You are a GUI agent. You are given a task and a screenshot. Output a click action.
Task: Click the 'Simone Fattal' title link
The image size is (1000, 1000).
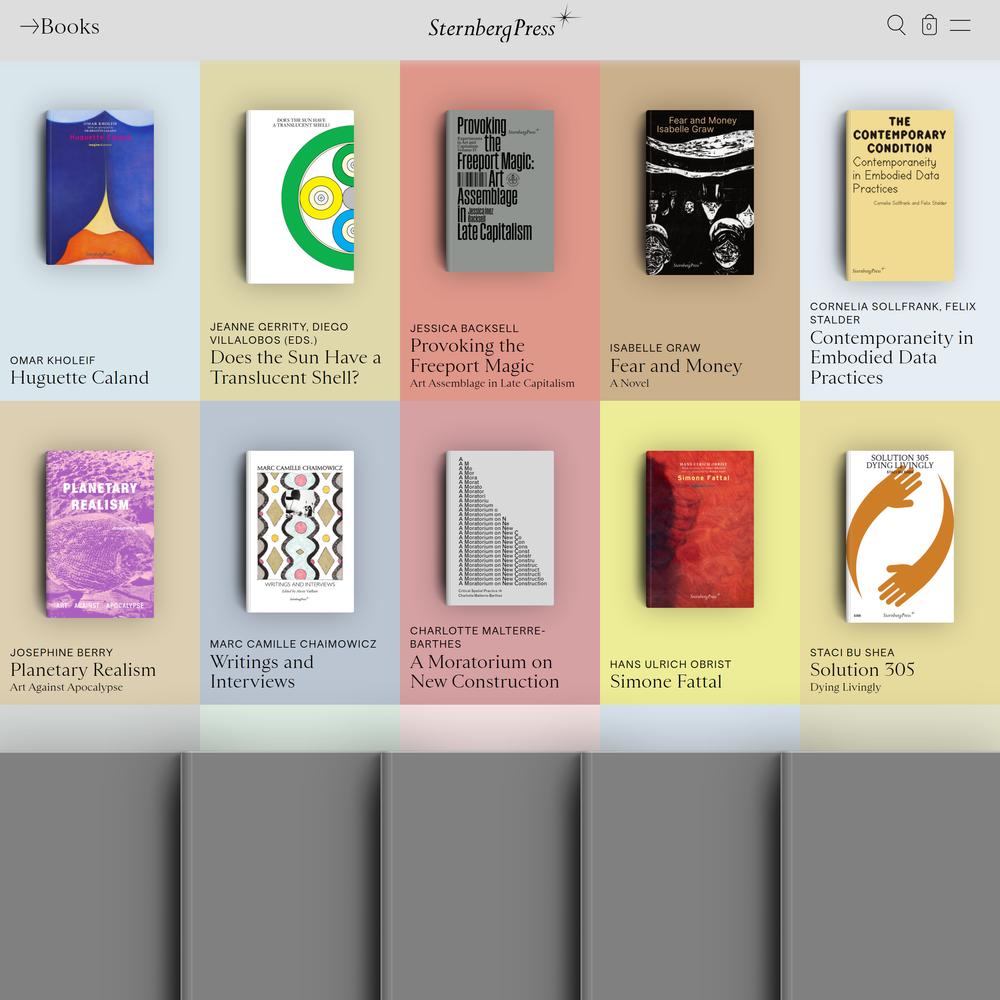click(666, 682)
